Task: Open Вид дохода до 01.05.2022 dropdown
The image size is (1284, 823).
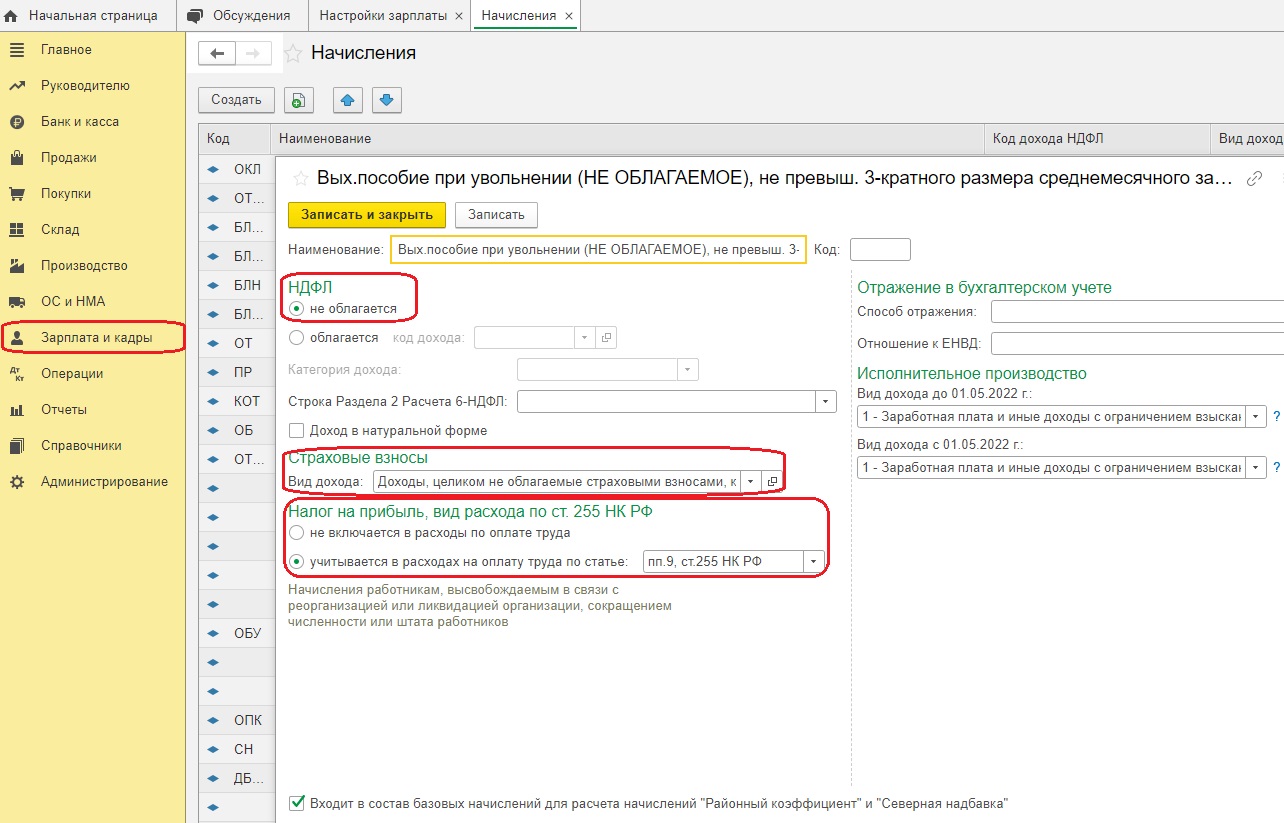Action: point(1256,416)
